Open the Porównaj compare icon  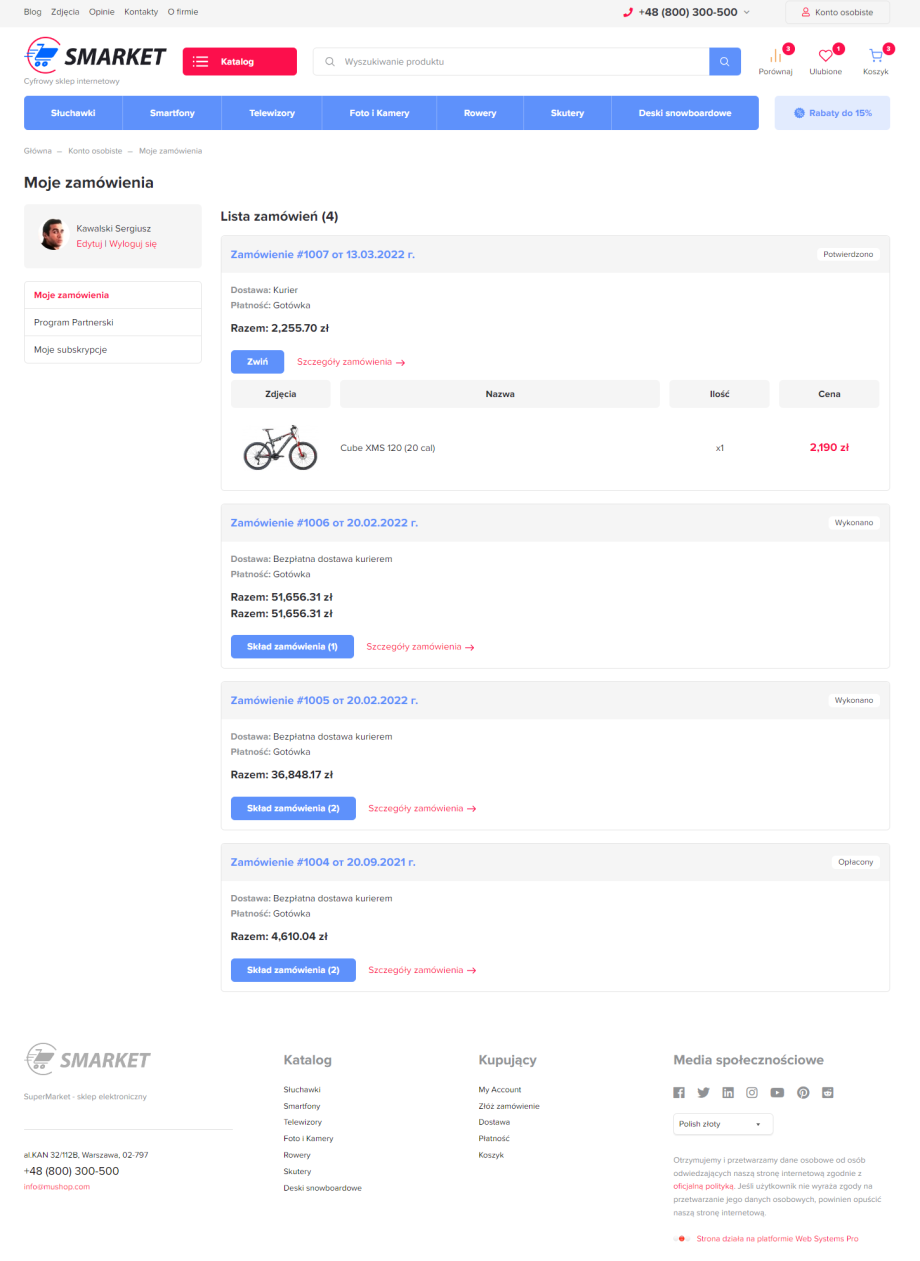775,57
